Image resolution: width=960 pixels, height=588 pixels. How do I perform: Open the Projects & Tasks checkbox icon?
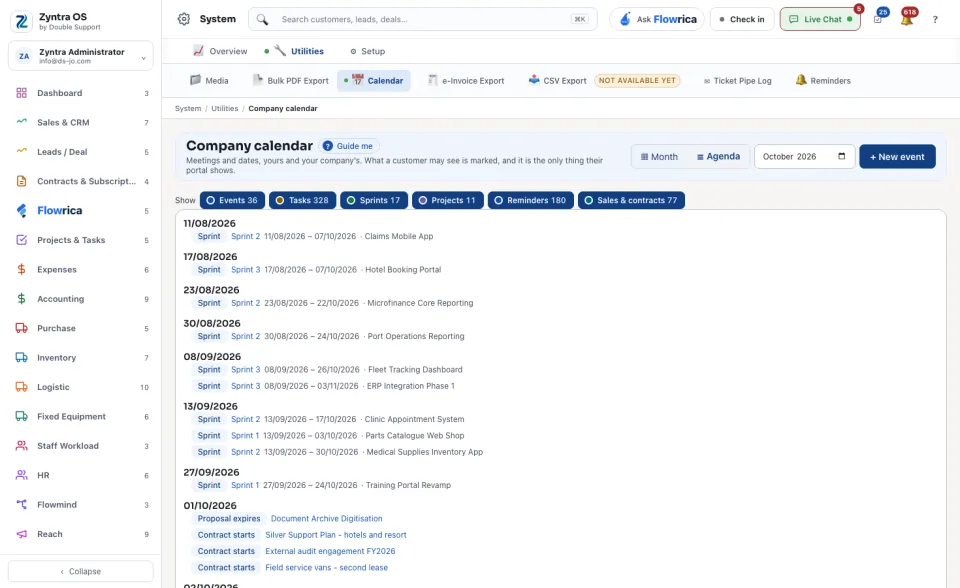(21, 240)
